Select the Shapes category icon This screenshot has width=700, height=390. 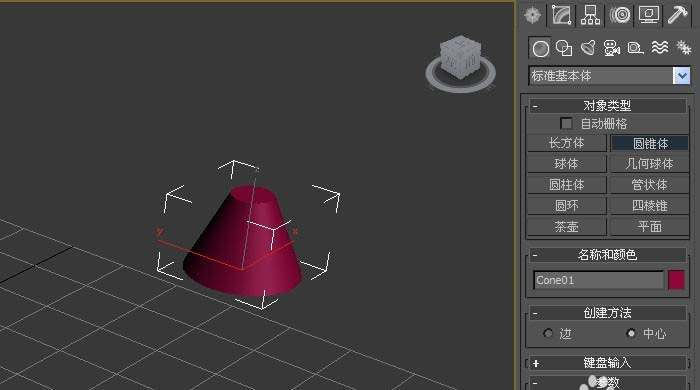pyautogui.click(x=564, y=48)
